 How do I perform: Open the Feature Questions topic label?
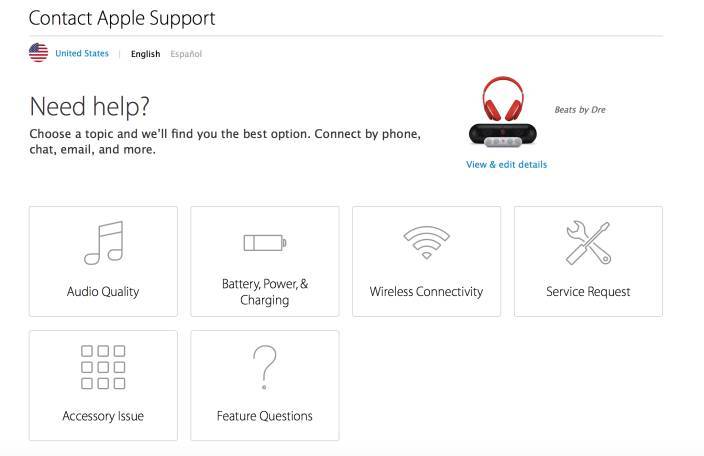tap(265, 416)
